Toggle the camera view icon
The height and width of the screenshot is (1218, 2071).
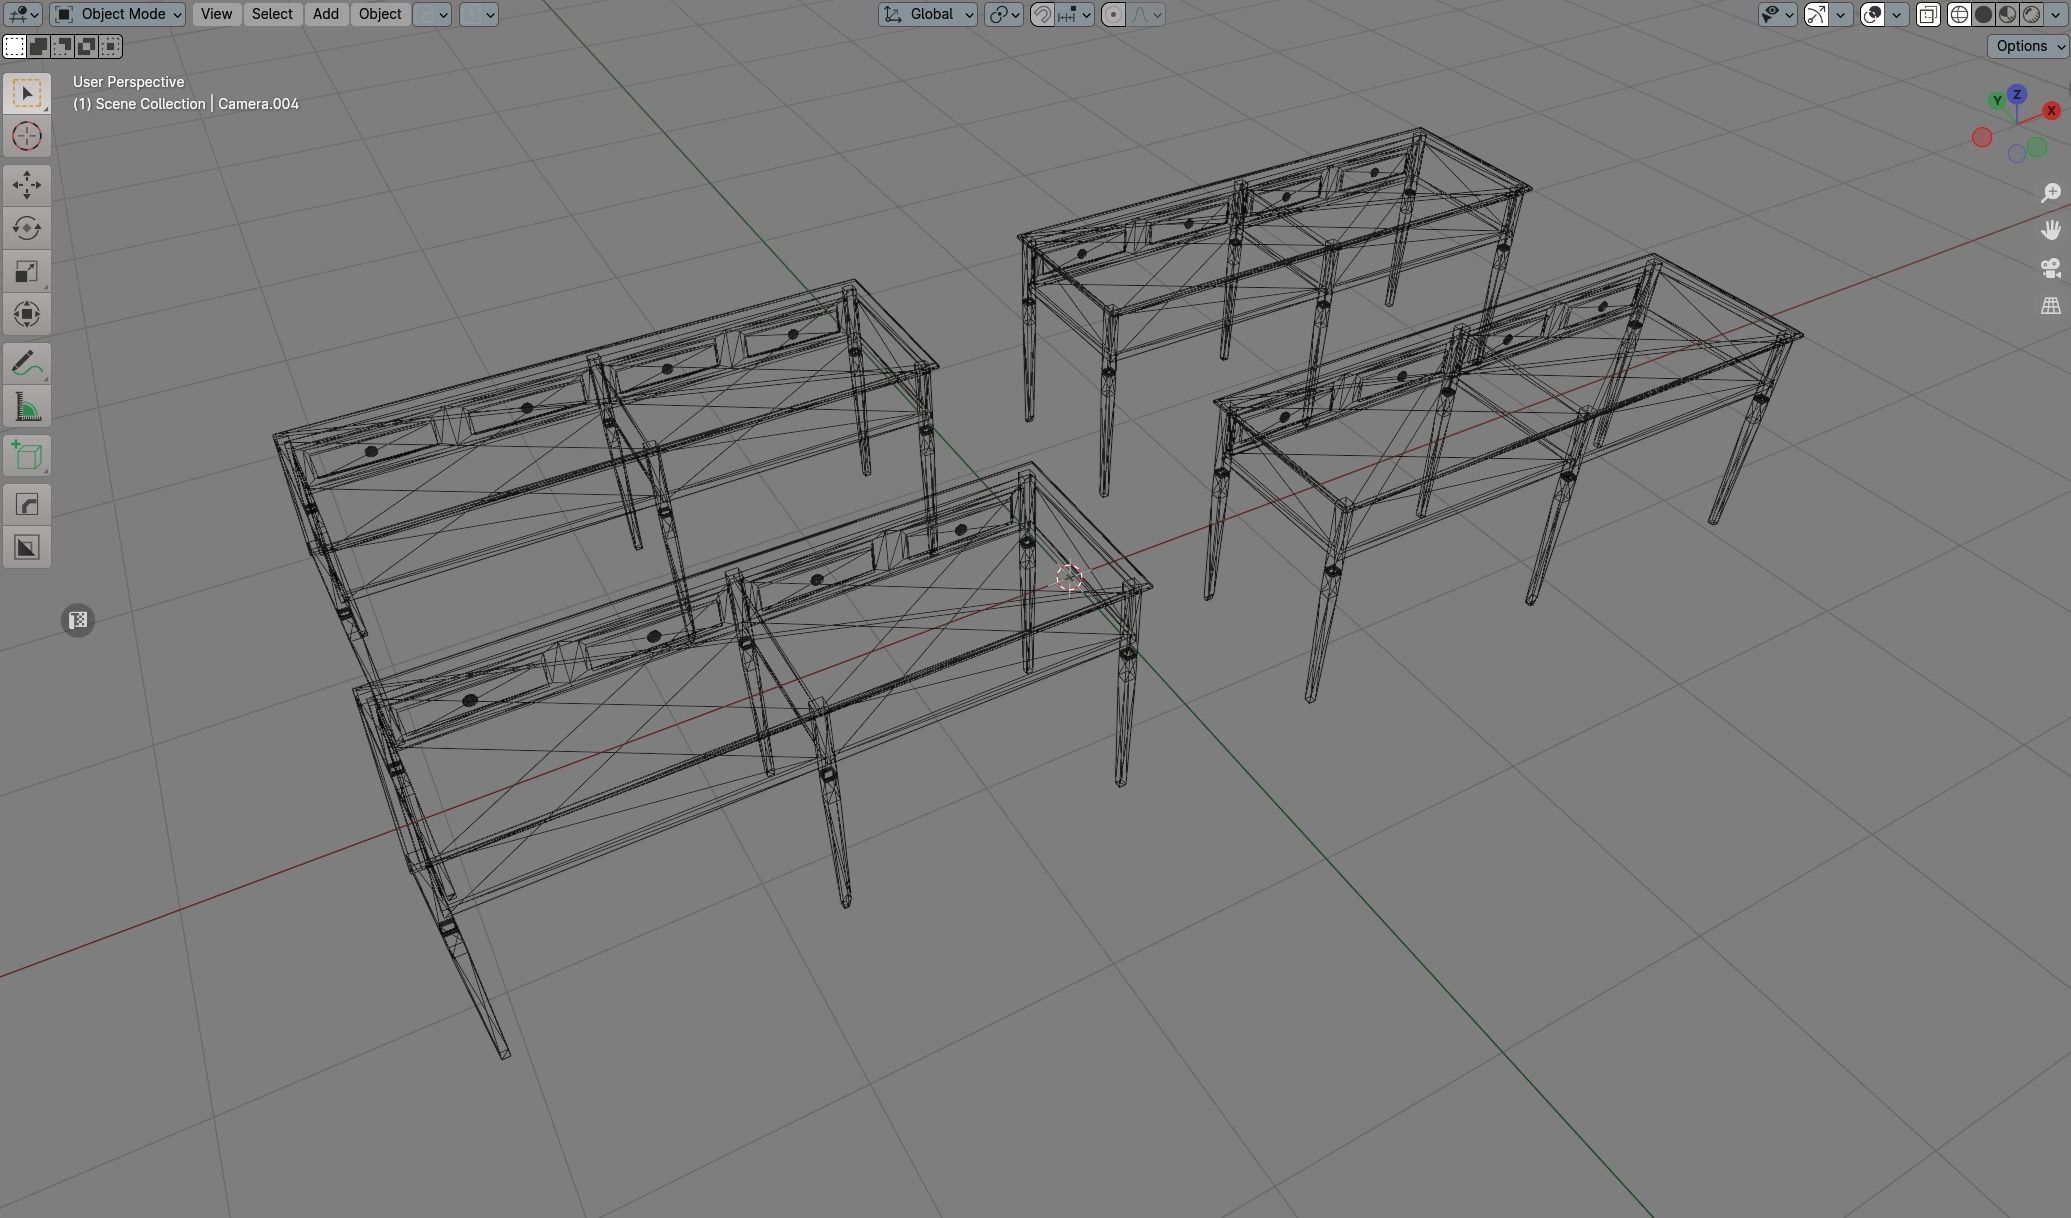(2051, 268)
